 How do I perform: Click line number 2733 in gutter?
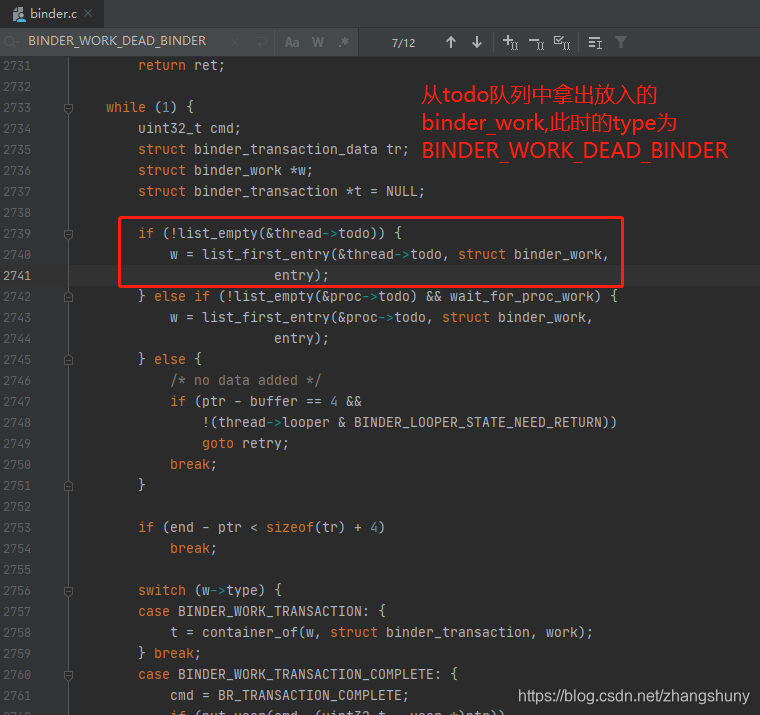[x=17, y=108]
